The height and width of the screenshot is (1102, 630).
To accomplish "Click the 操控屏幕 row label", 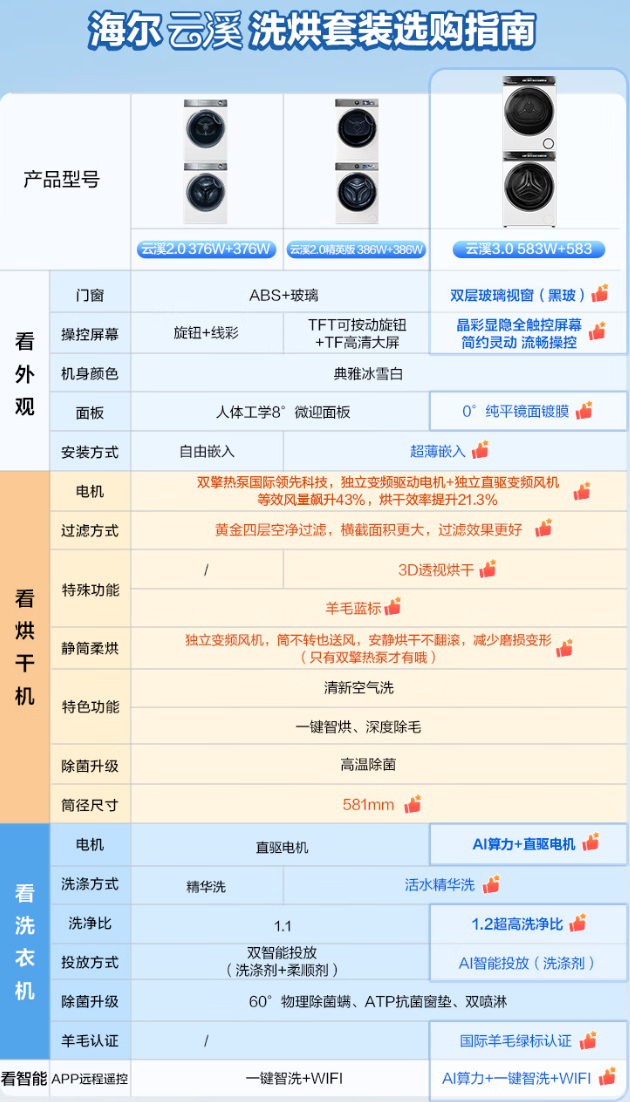I will pyautogui.click(x=89, y=334).
